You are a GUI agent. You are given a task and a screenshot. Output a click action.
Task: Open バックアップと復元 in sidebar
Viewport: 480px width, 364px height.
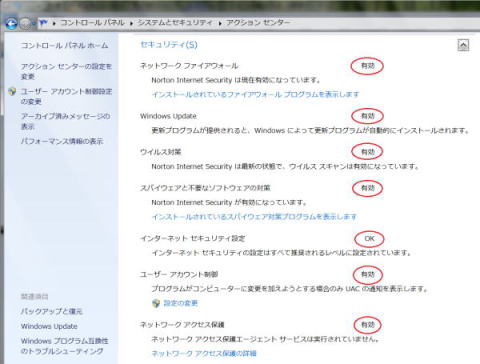pos(52,311)
